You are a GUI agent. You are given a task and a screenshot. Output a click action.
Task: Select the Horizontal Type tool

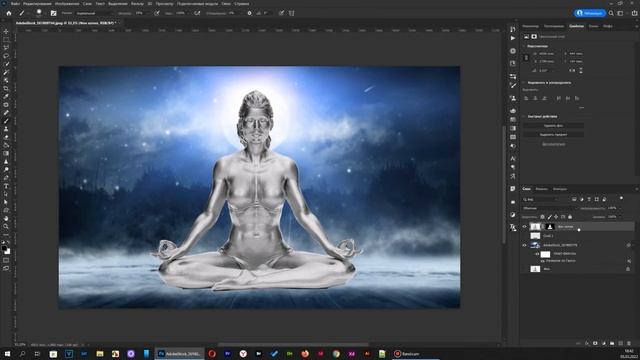coord(6,186)
